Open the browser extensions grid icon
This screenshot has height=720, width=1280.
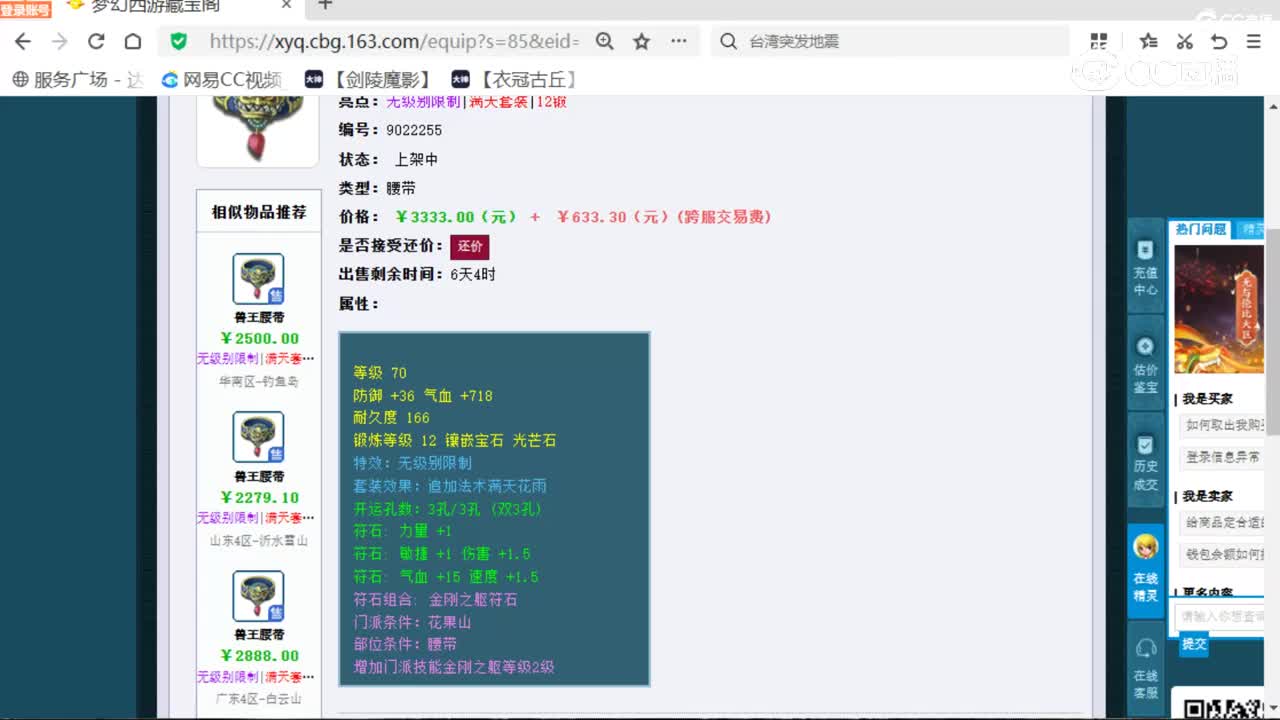click(1099, 41)
